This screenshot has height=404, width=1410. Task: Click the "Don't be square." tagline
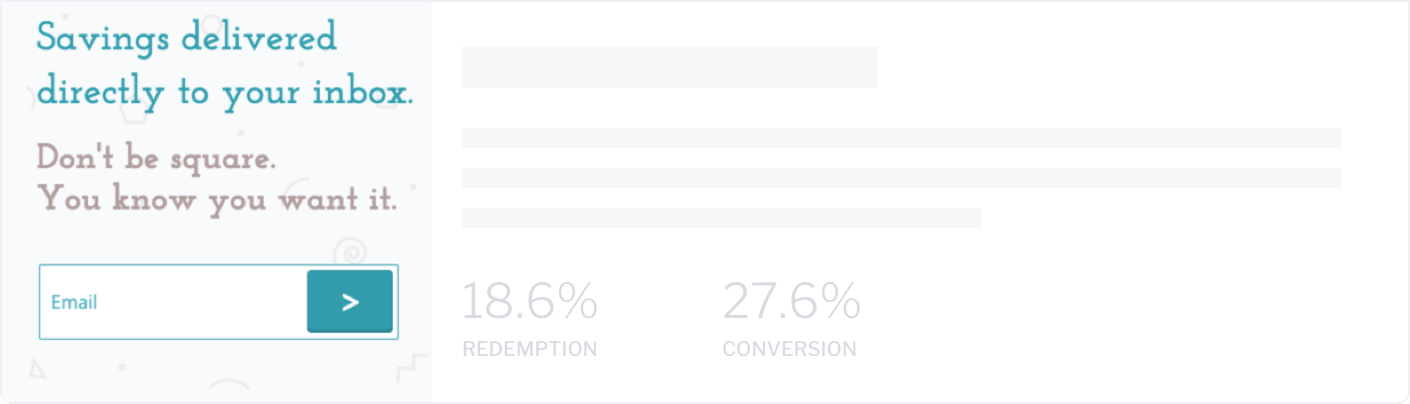tap(156, 158)
